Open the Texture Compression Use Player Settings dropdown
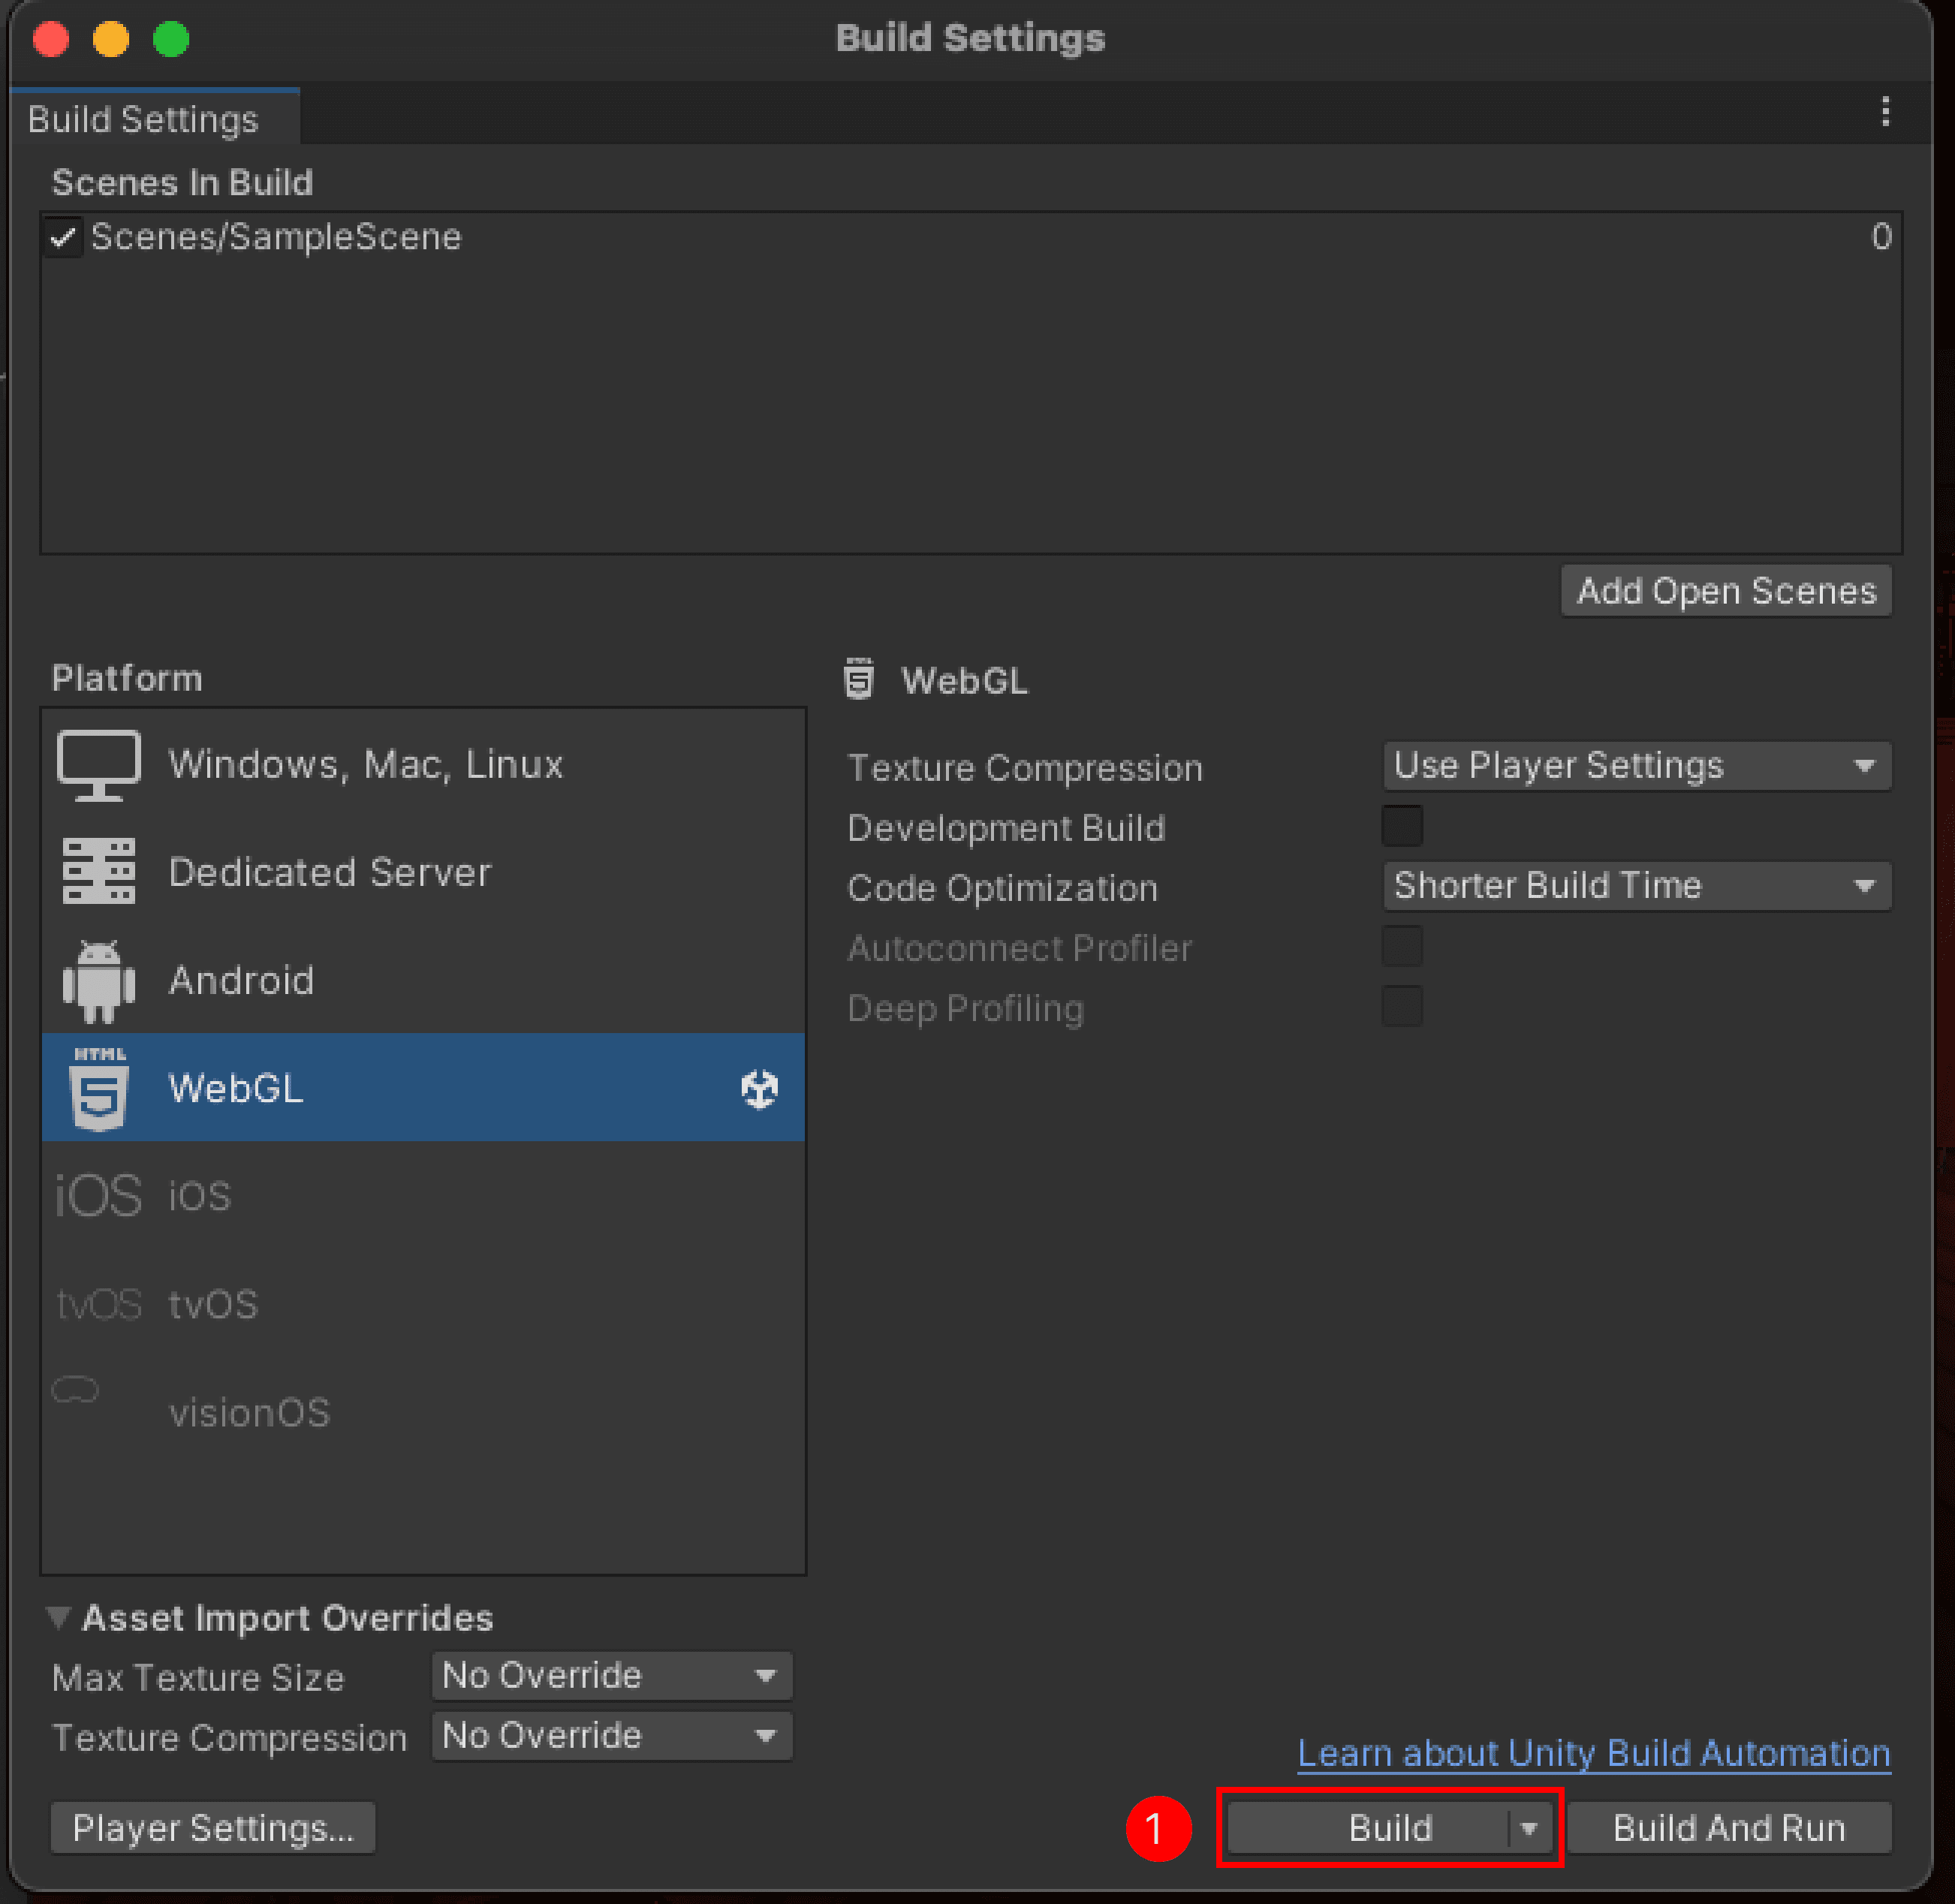1955x1904 pixels. 1635,766
